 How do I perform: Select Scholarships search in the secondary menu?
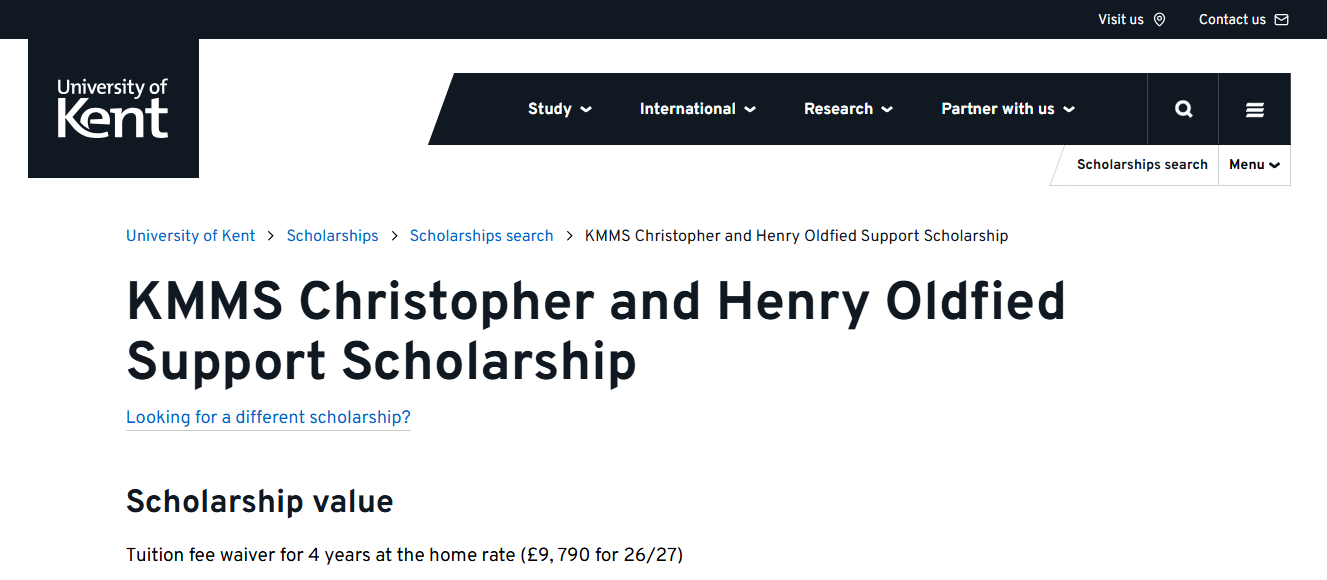1142,164
